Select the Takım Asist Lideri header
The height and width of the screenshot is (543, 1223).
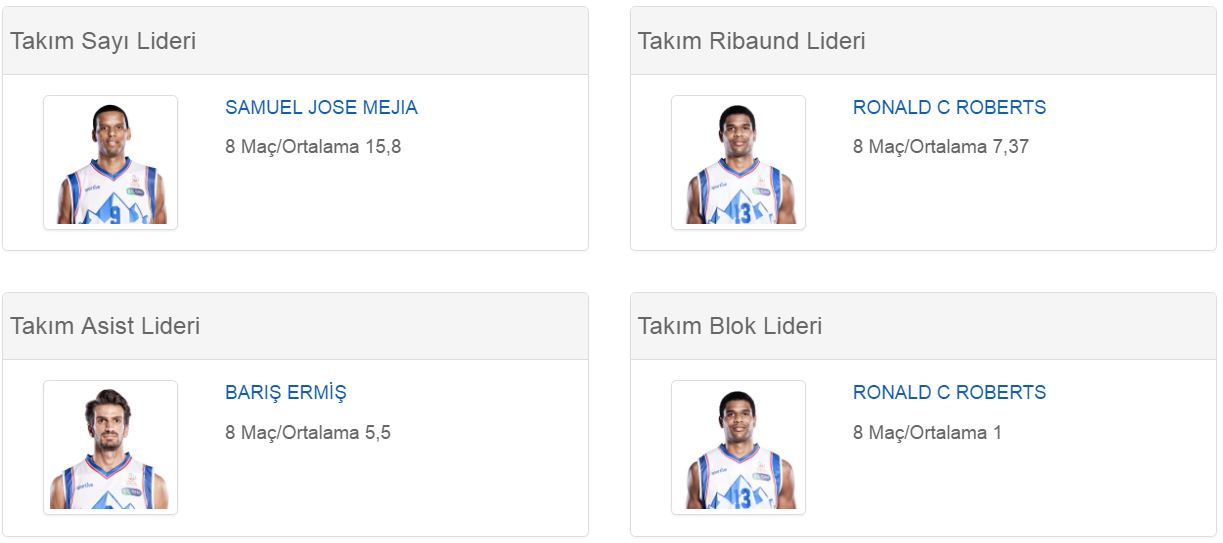pos(105,326)
